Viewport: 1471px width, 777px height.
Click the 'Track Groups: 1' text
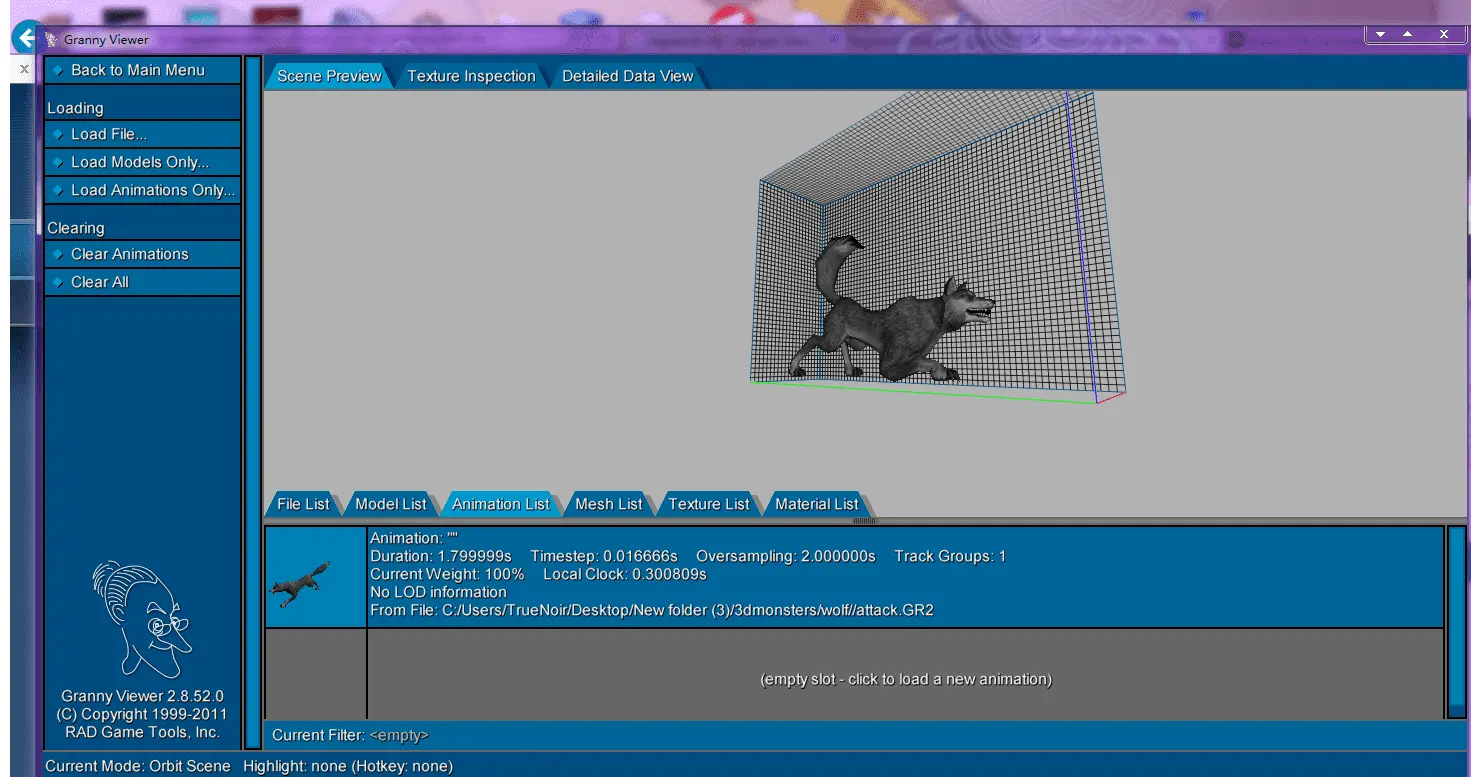[x=950, y=556]
